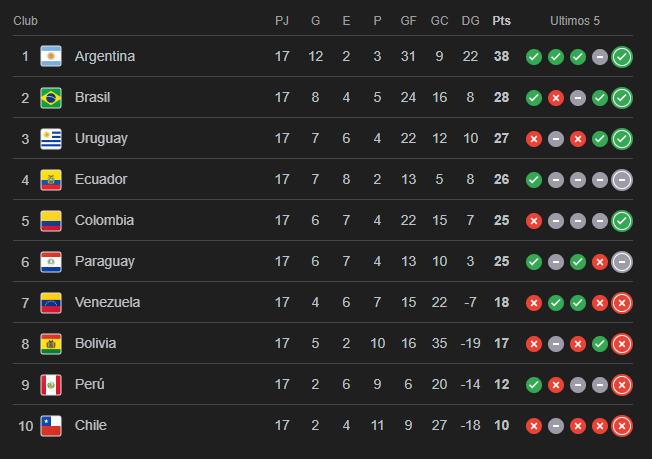The height and width of the screenshot is (459, 652).
Task: Click the Bolivia team name
Action: (95, 343)
